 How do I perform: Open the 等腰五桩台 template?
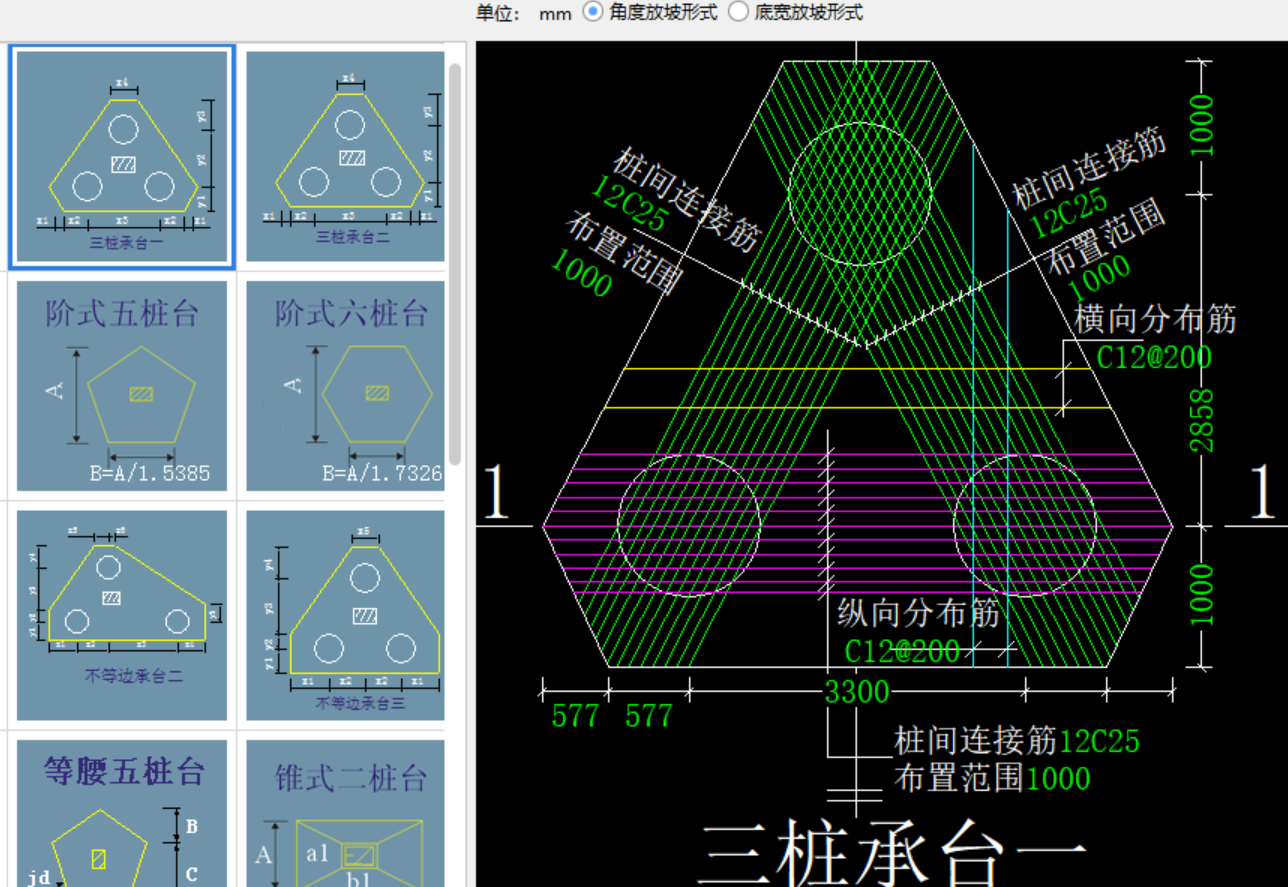(122, 813)
